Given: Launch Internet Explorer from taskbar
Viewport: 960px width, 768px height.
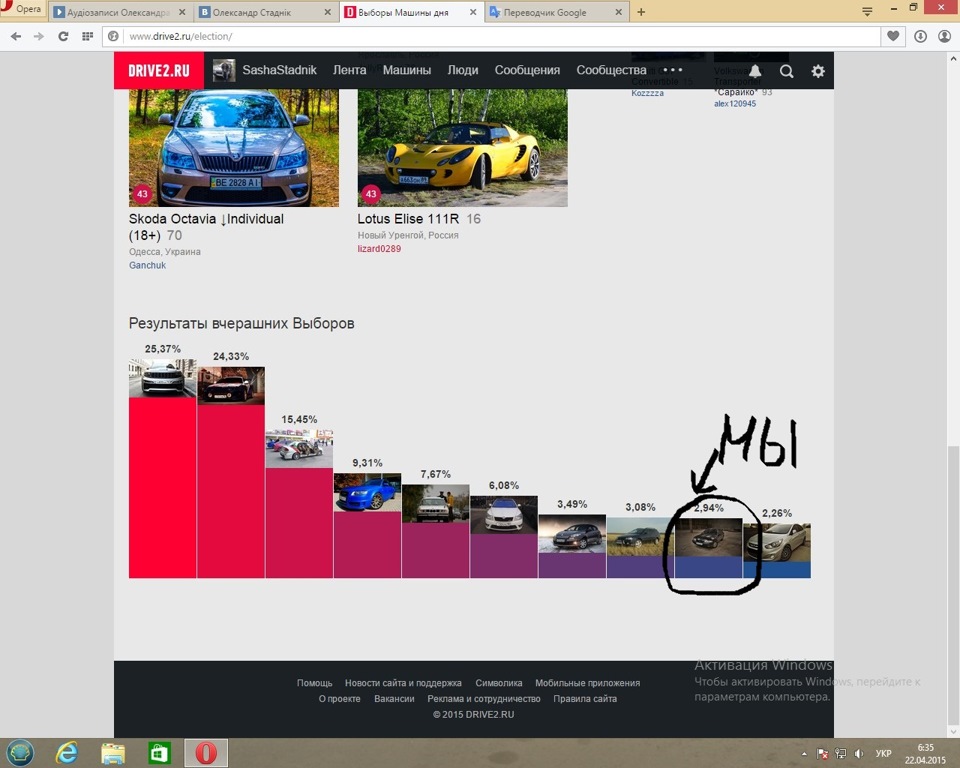Looking at the screenshot, I should click(x=67, y=753).
